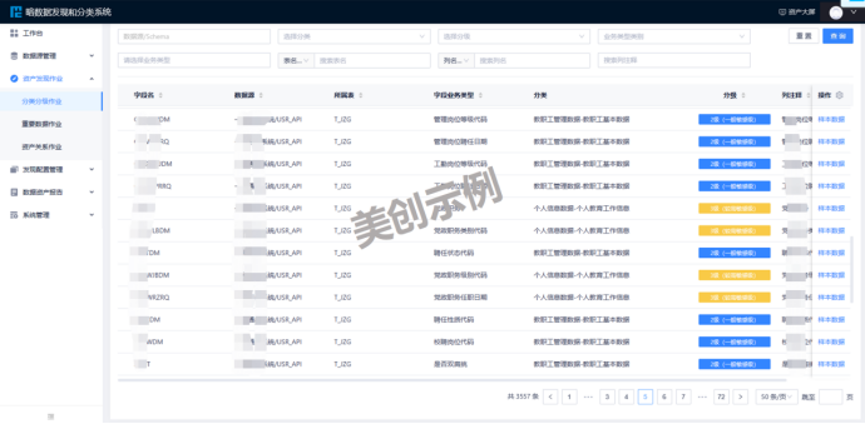Open 样本数据 for 是否双肩挑 row

click(x=831, y=364)
